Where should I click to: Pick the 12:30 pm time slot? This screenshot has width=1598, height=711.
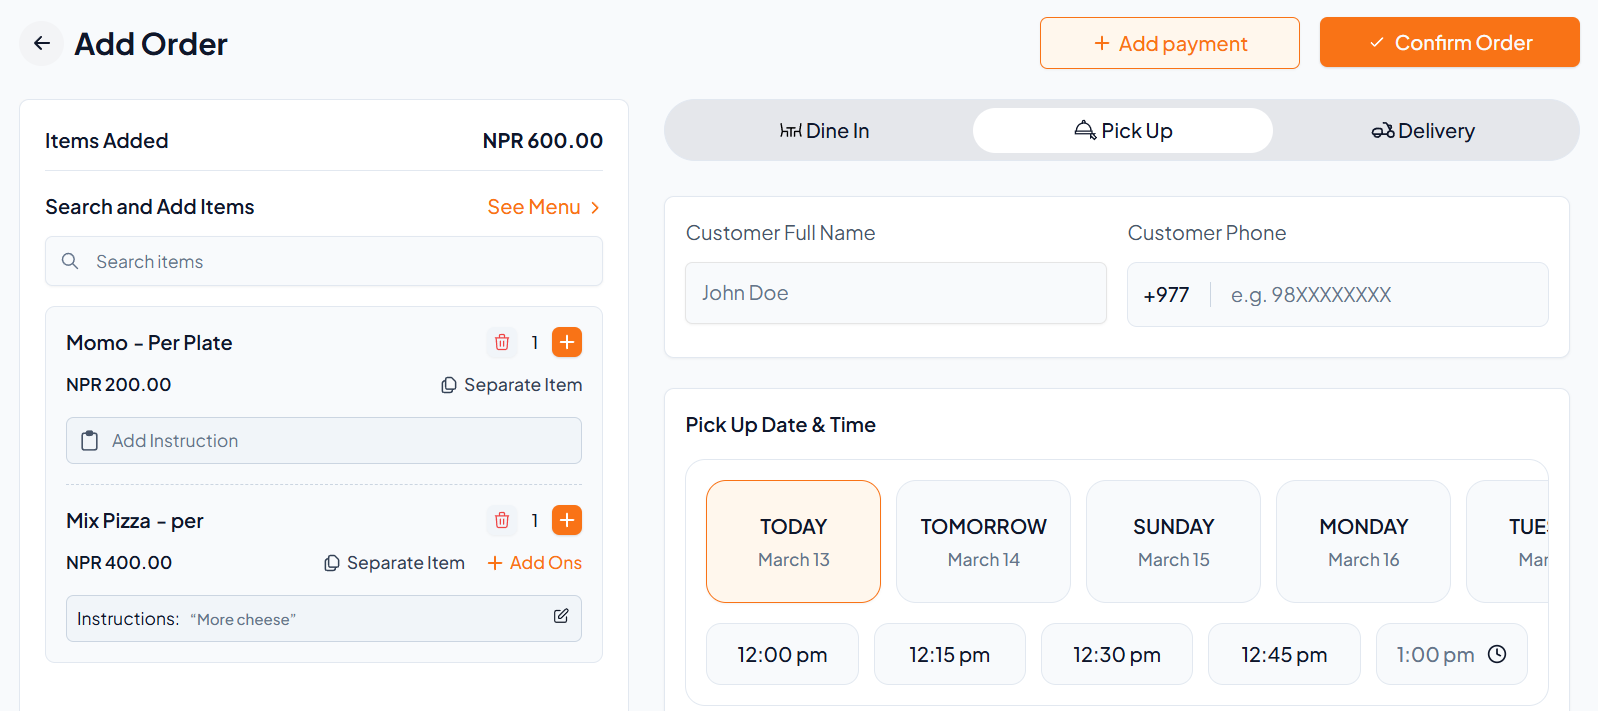pos(1117,655)
